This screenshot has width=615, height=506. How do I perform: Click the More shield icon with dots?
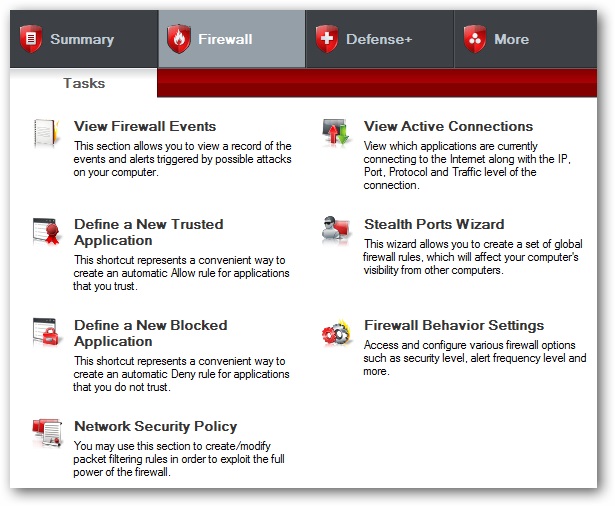coord(475,39)
